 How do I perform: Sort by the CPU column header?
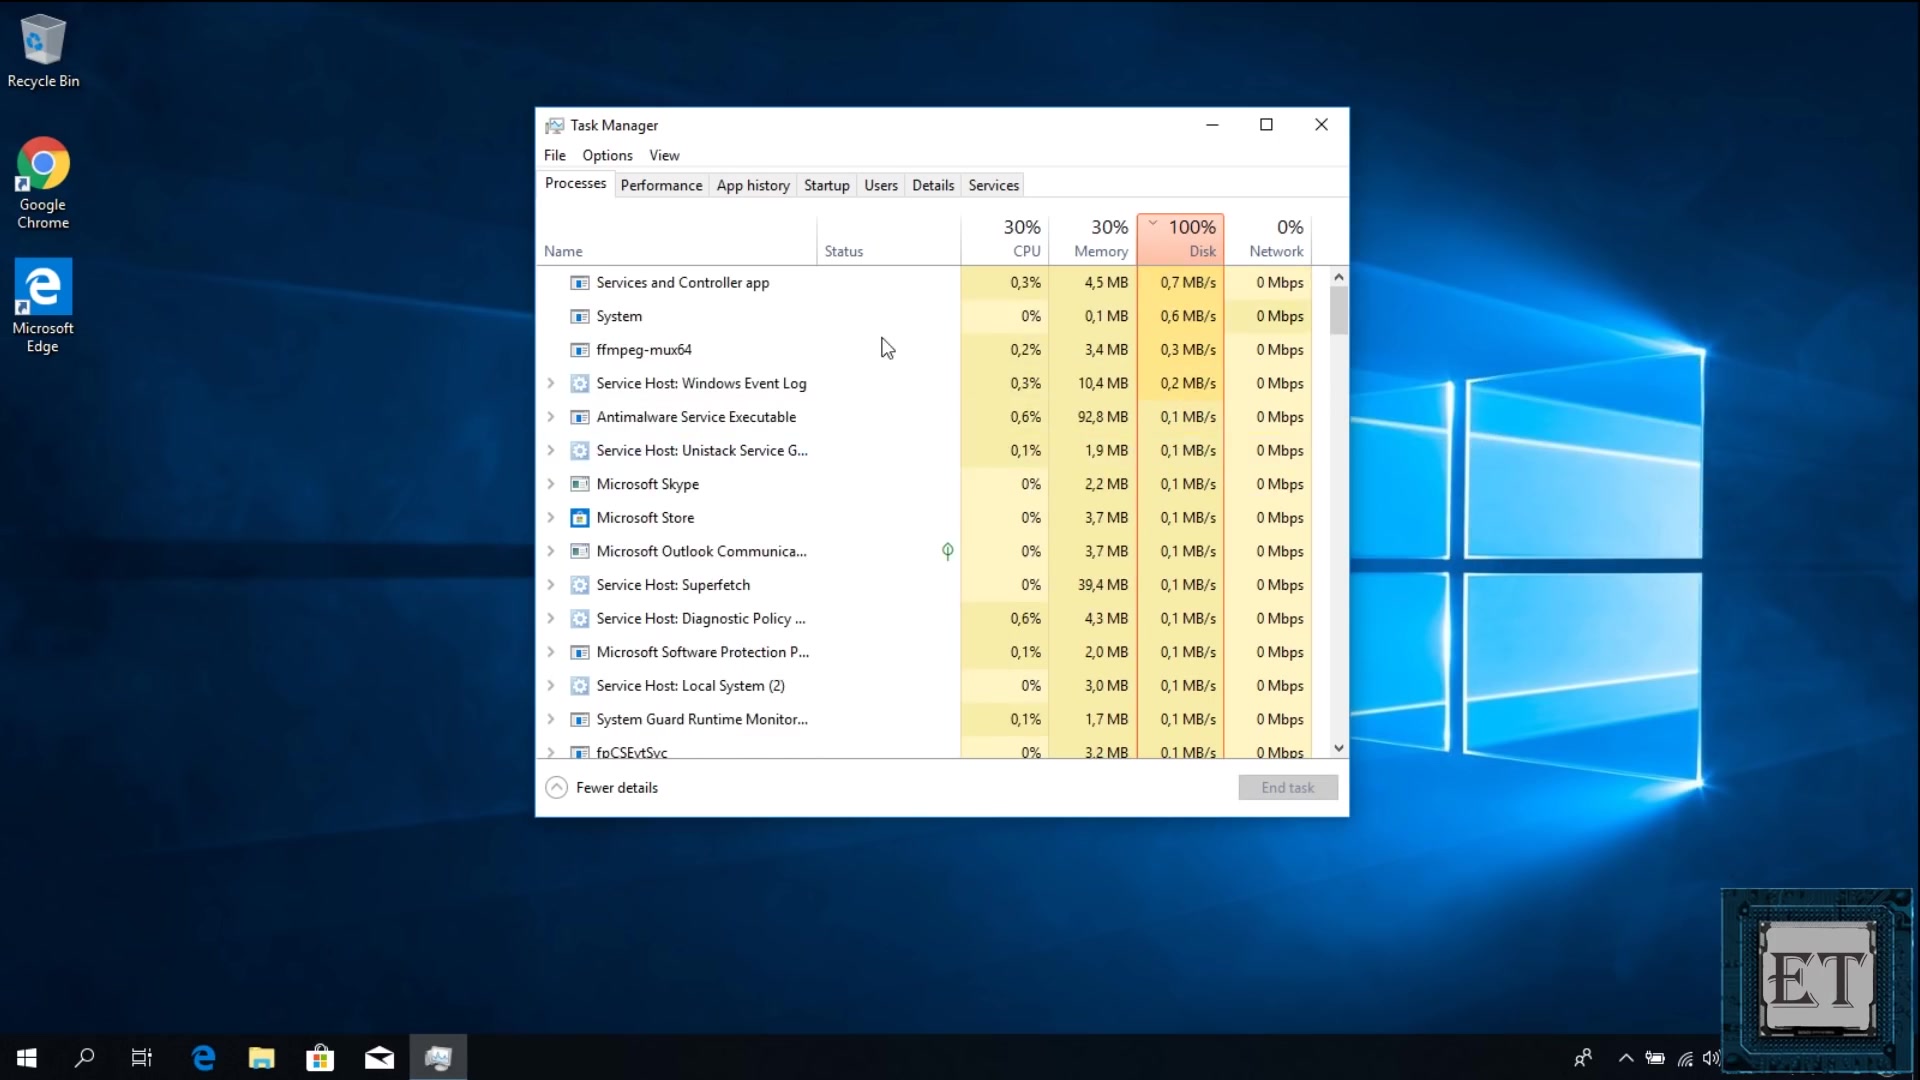pyautogui.click(x=1004, y=239)
